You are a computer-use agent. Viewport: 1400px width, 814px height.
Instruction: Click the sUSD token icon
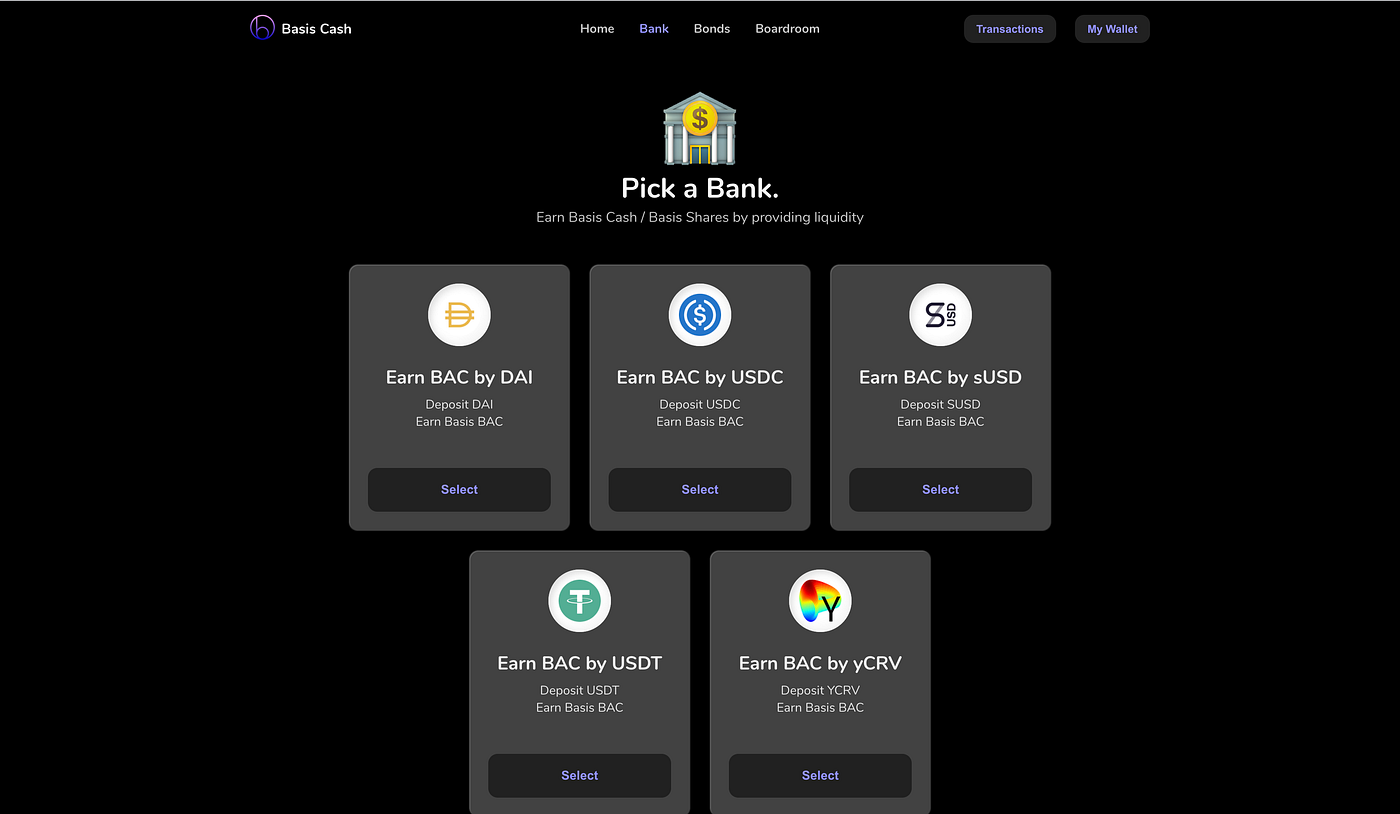tap(940, 315)
